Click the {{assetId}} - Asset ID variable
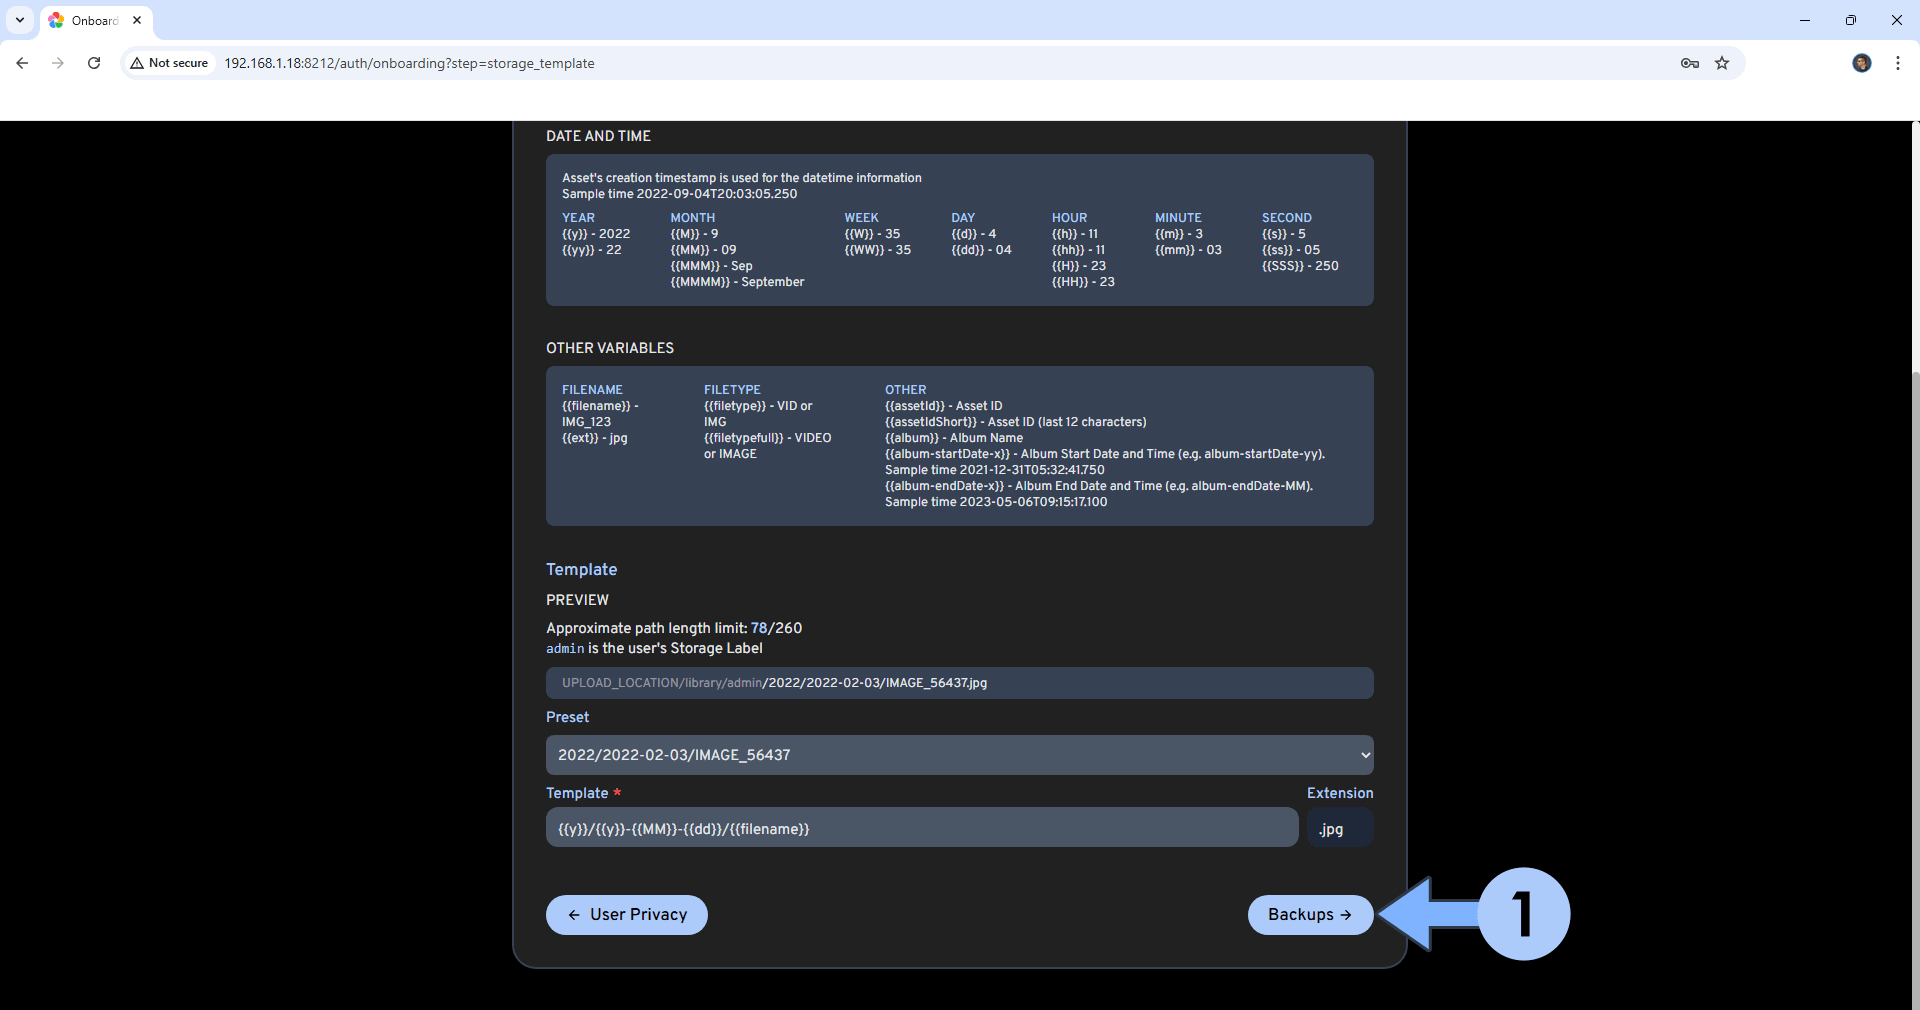The height and width of the screenshot is (1010, 1920). pos(943,406)
